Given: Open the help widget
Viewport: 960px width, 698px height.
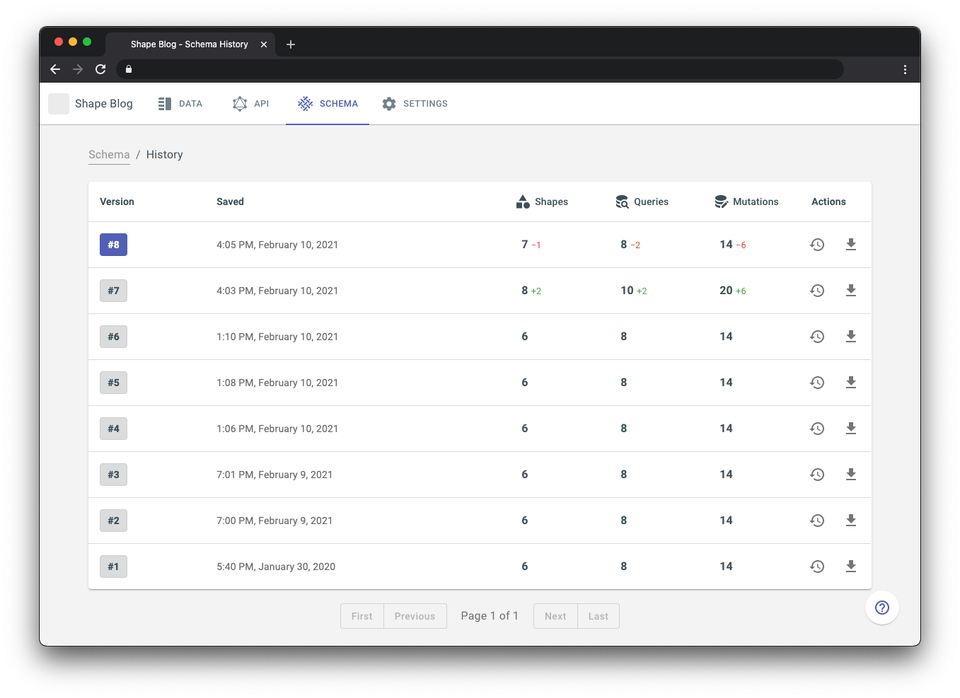Looking at the screenshot, I should point(881,608).
